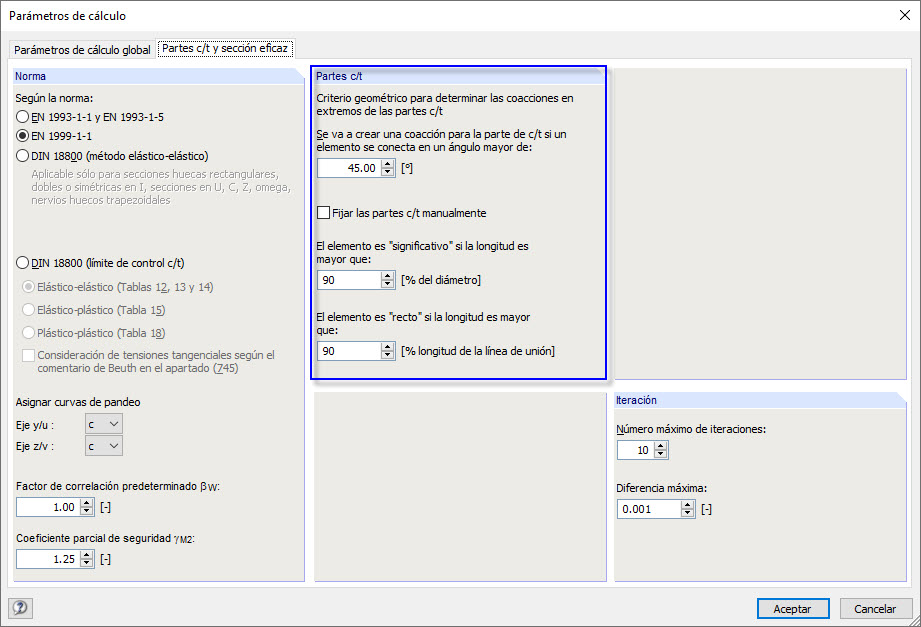Open the Eje y/u buckling curve dropdown

pos(104,424)
